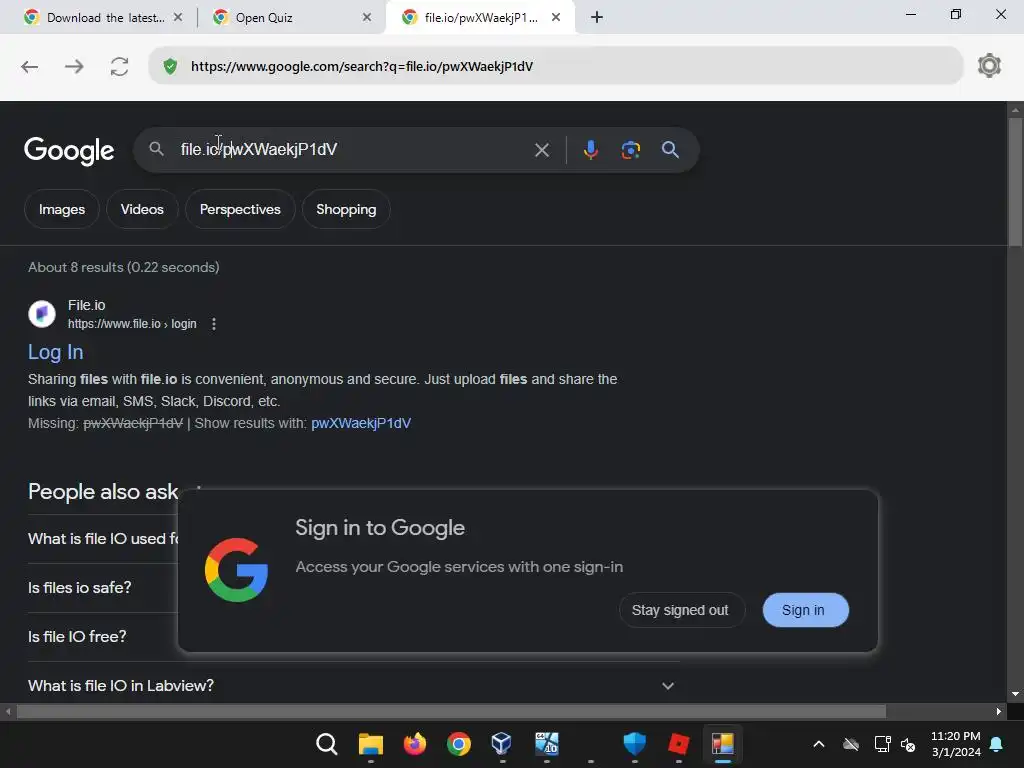Viewport: 1024px width, 768px height.
Task: Click the scroll right arrow
Action: 999,711
